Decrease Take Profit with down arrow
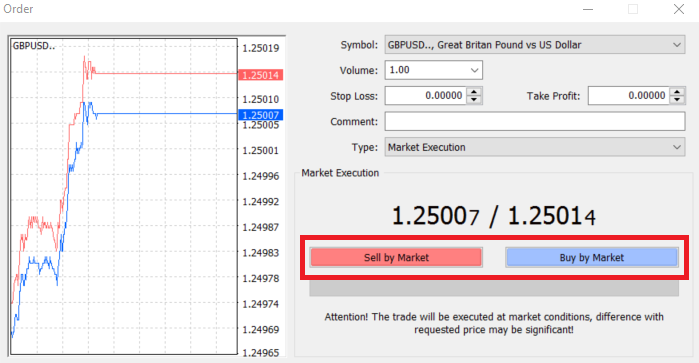699x363 pixels. 677,100
